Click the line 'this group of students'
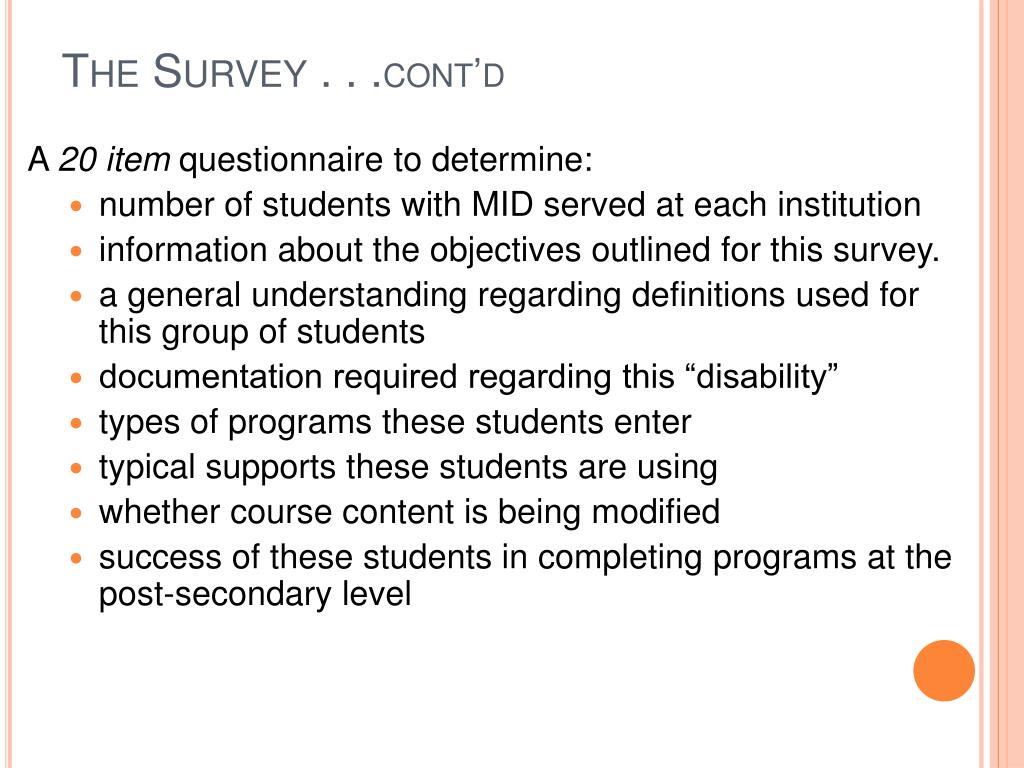 click(262, 332)
